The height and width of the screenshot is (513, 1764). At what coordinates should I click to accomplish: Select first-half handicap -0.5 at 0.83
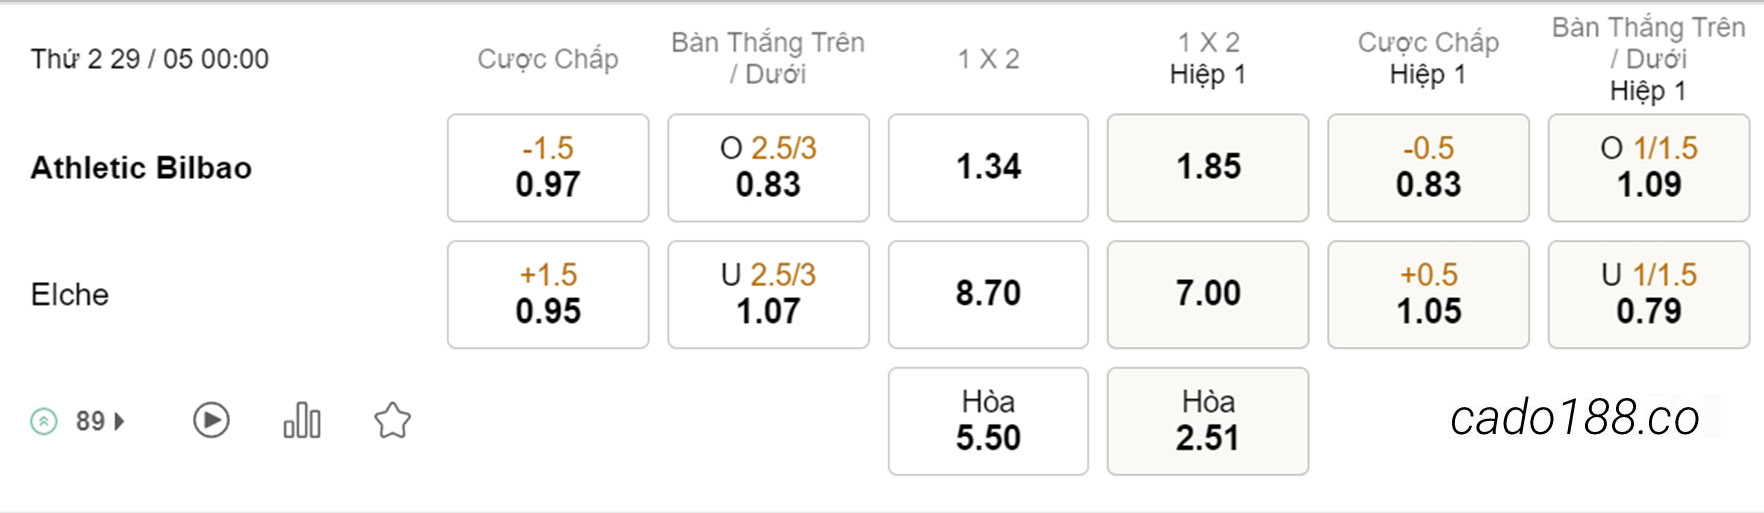(1428, 167)
